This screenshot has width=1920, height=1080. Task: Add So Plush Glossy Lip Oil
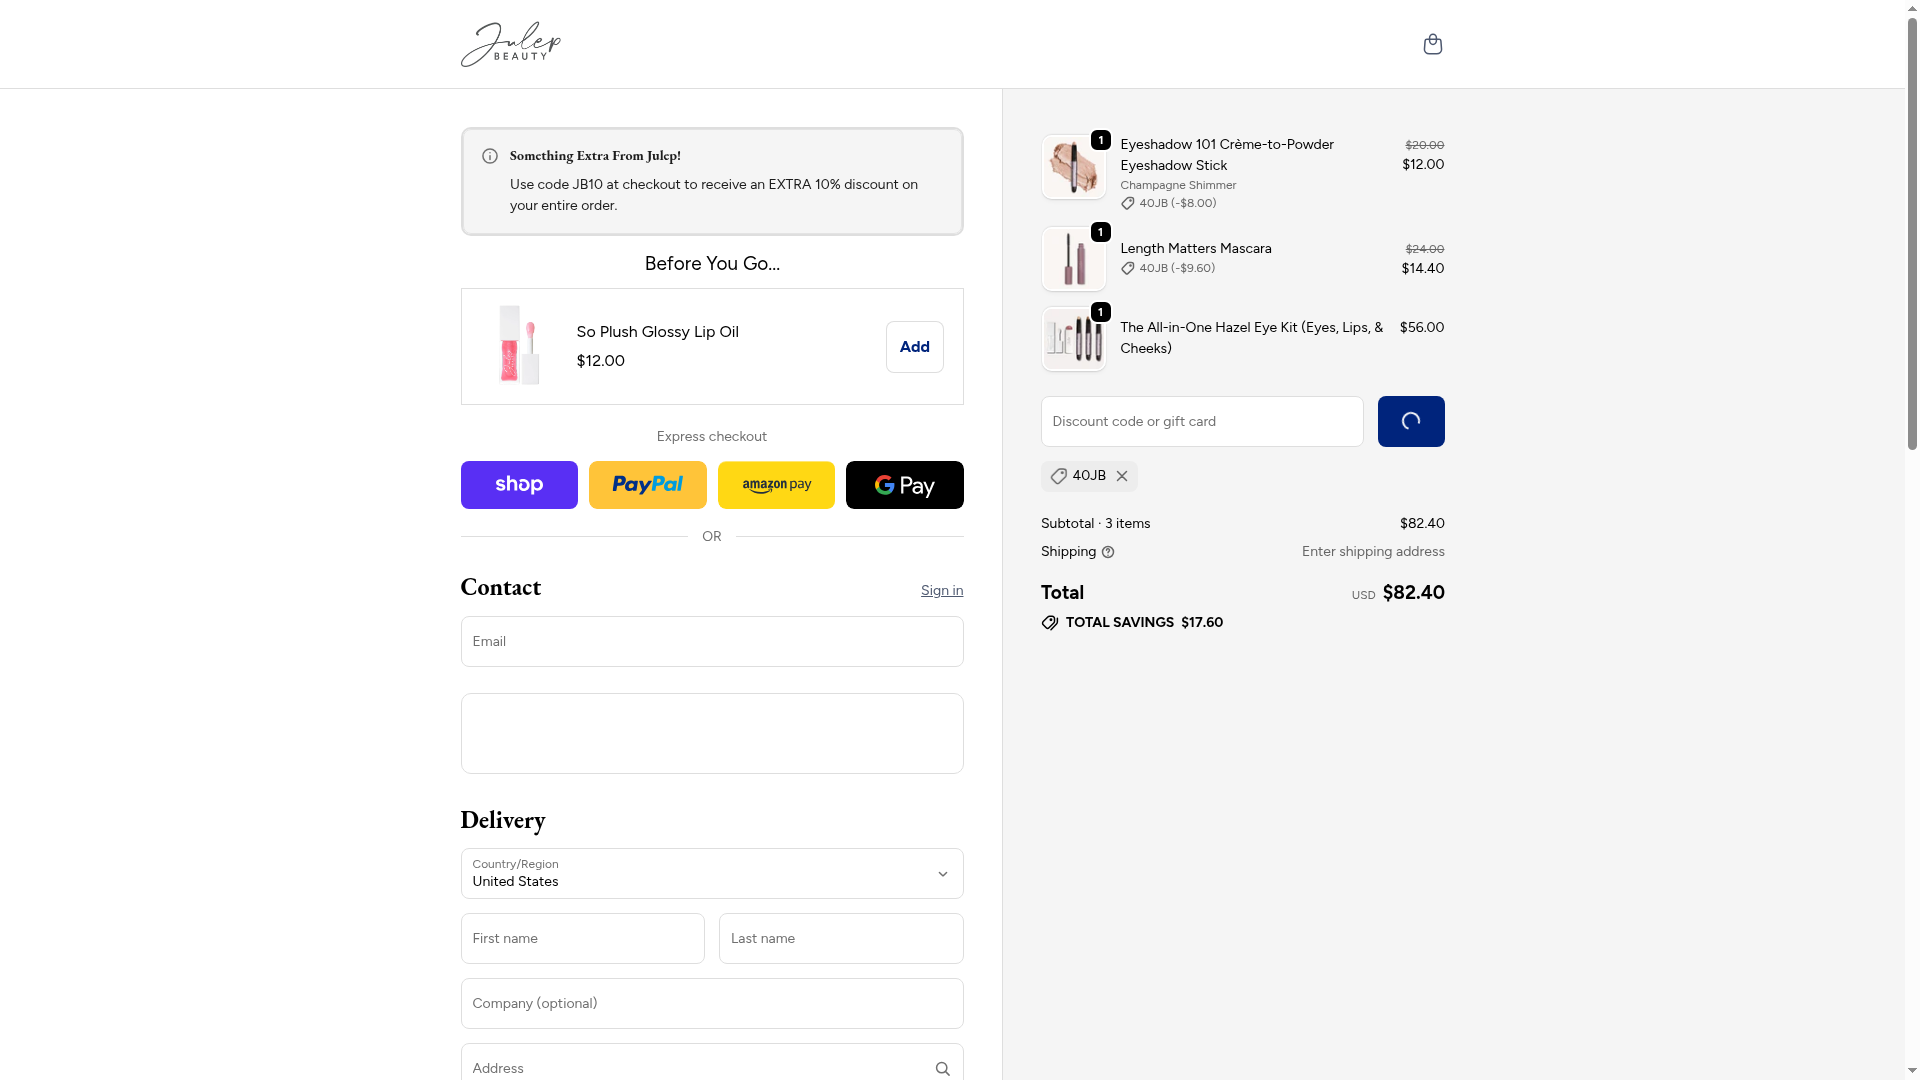[x=914, y=347]
